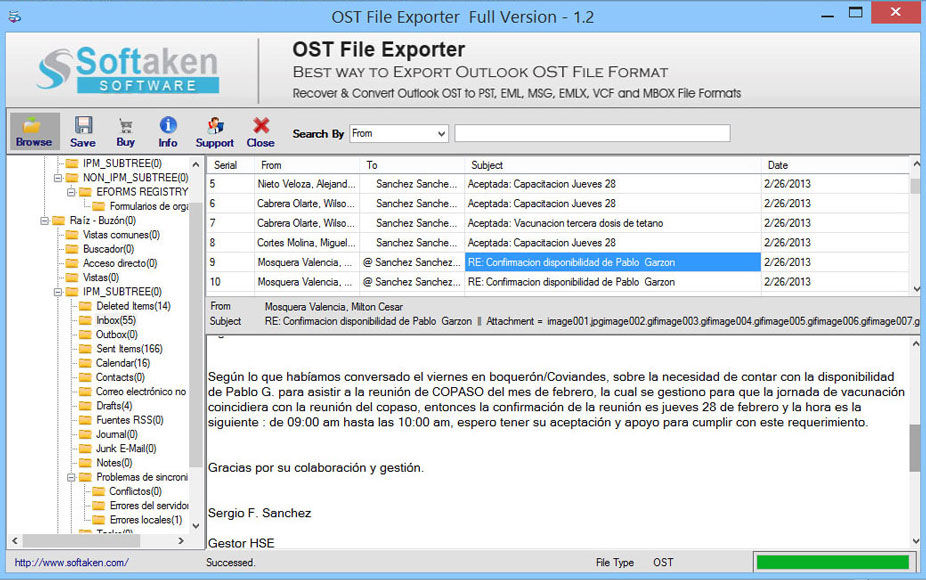Select the Fuentes RSS(0) folder icon

click(x=86, y=420)
